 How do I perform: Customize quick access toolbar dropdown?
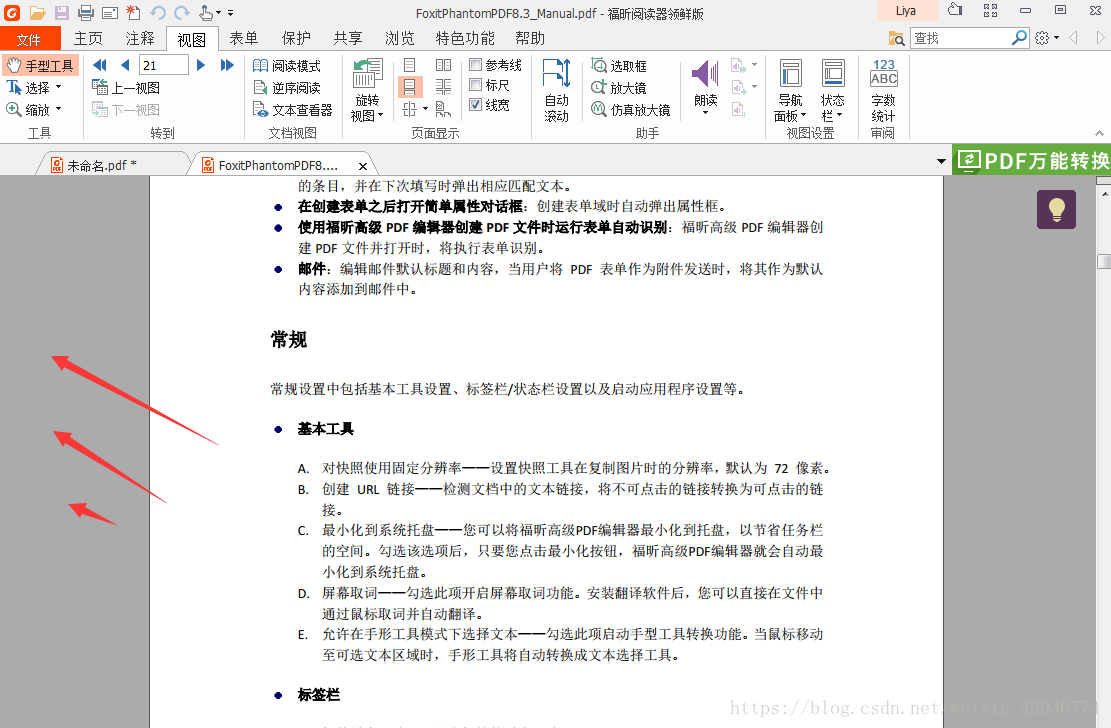[x=230, y=12]
